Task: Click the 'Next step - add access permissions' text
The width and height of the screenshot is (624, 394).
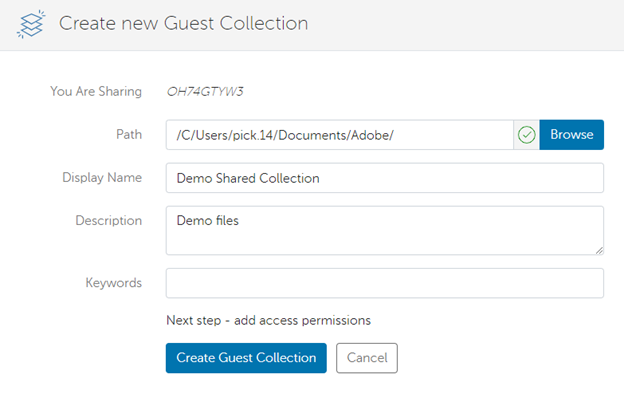Action: (269, 320)
